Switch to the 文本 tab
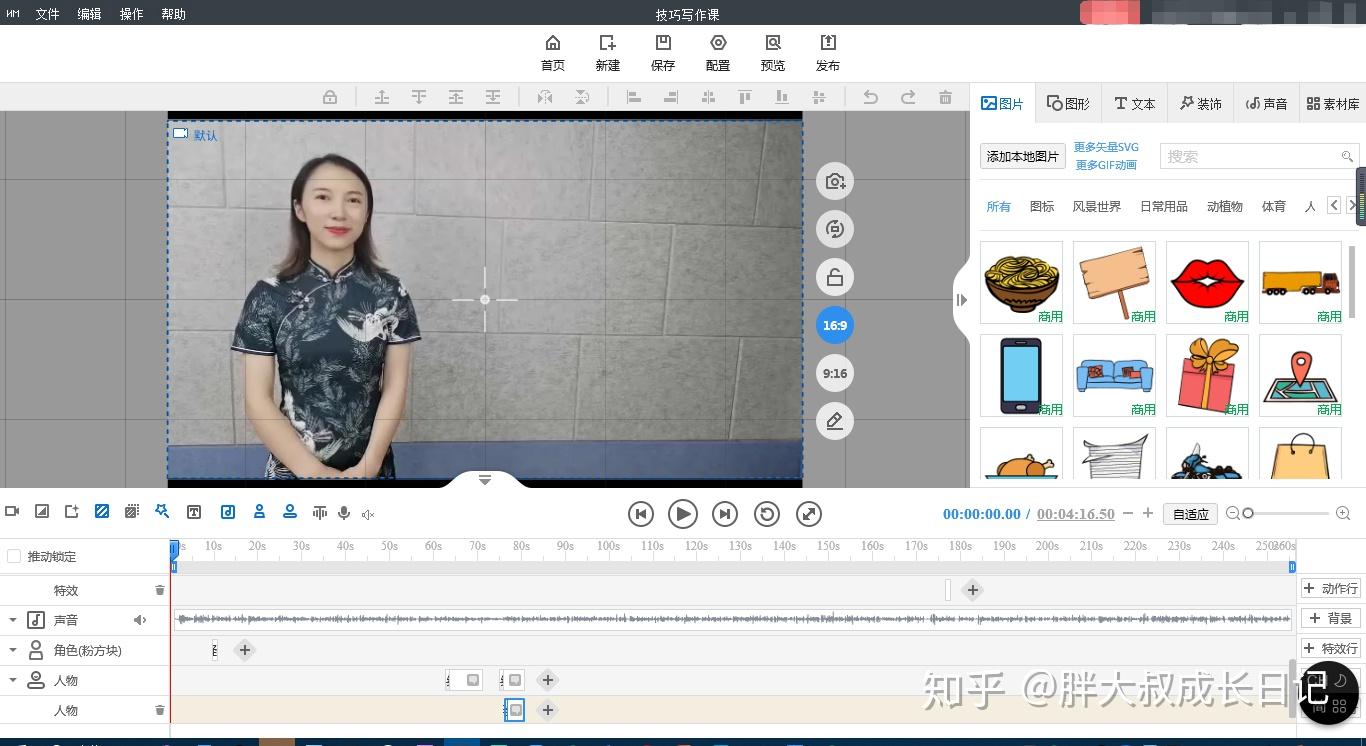This screenshot has height=746, width=1366. click(1135, 103)
